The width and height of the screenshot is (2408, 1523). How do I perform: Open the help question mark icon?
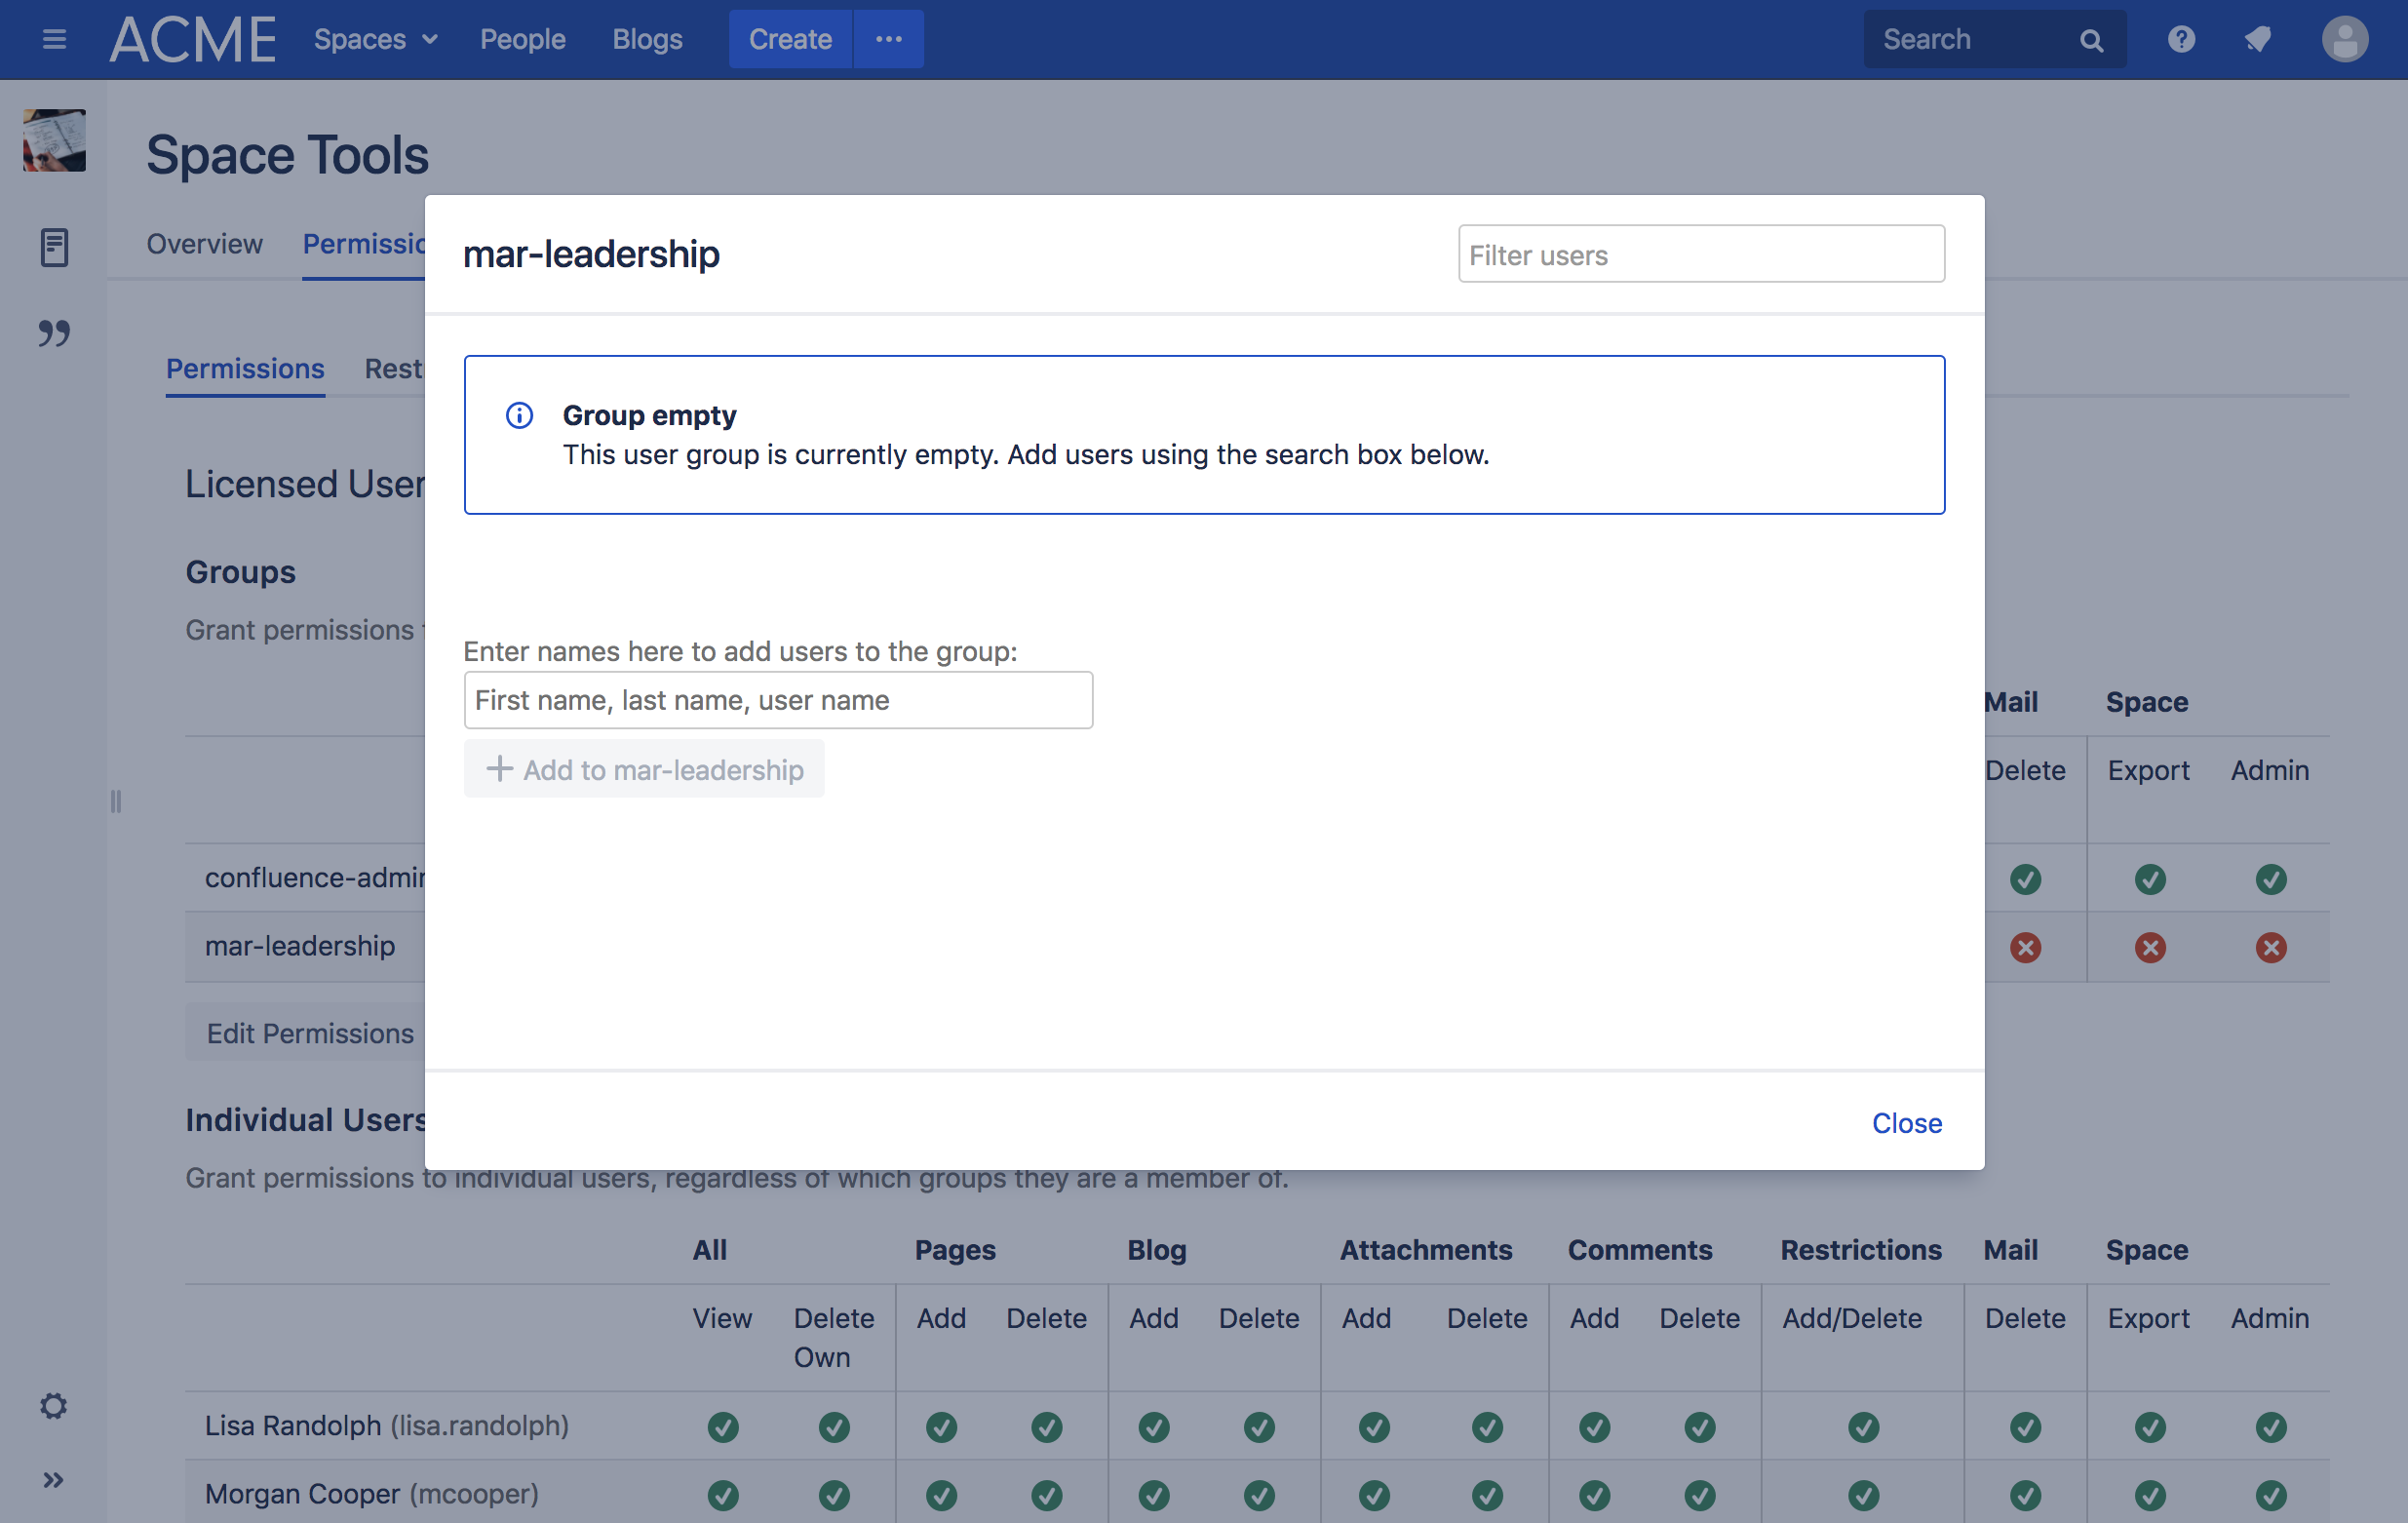click(2180, 39)
